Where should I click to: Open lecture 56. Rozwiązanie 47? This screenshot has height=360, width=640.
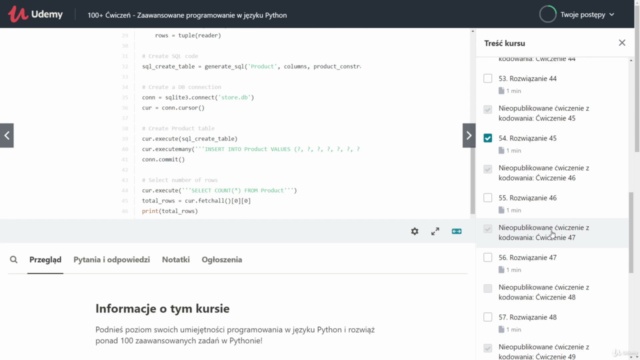(527, 257)
